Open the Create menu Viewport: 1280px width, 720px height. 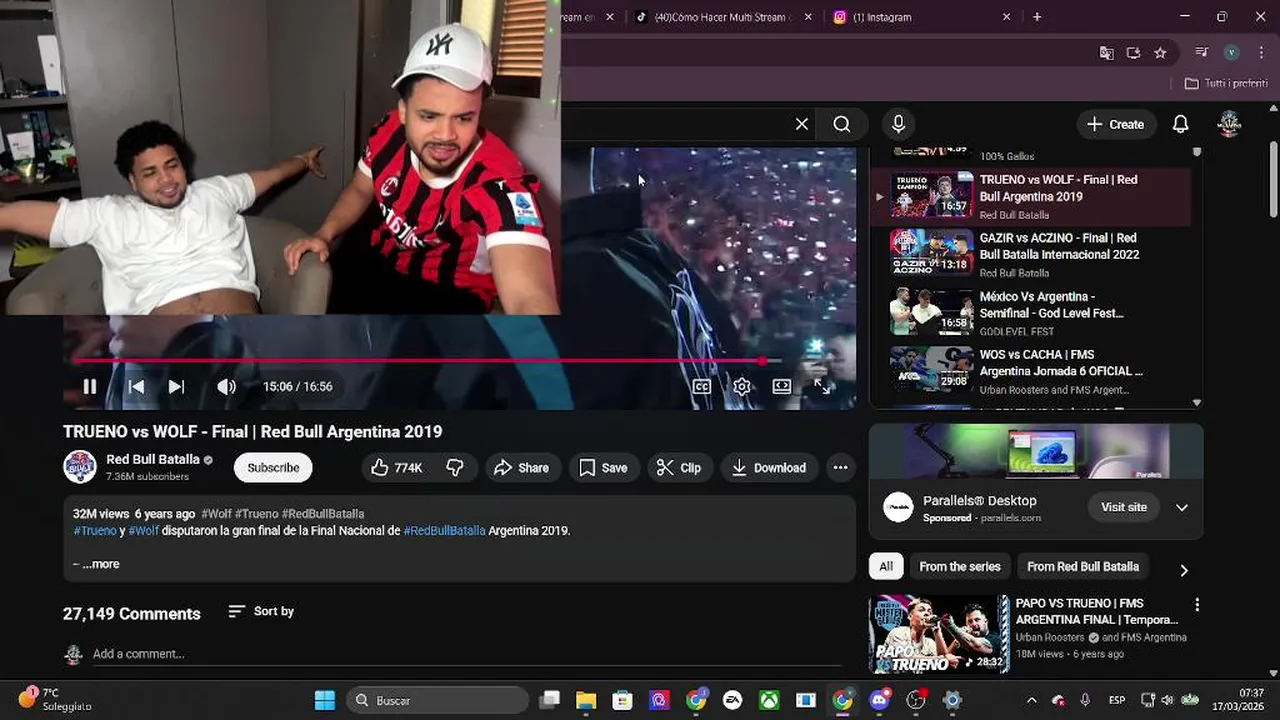[x=1115, y=124]
